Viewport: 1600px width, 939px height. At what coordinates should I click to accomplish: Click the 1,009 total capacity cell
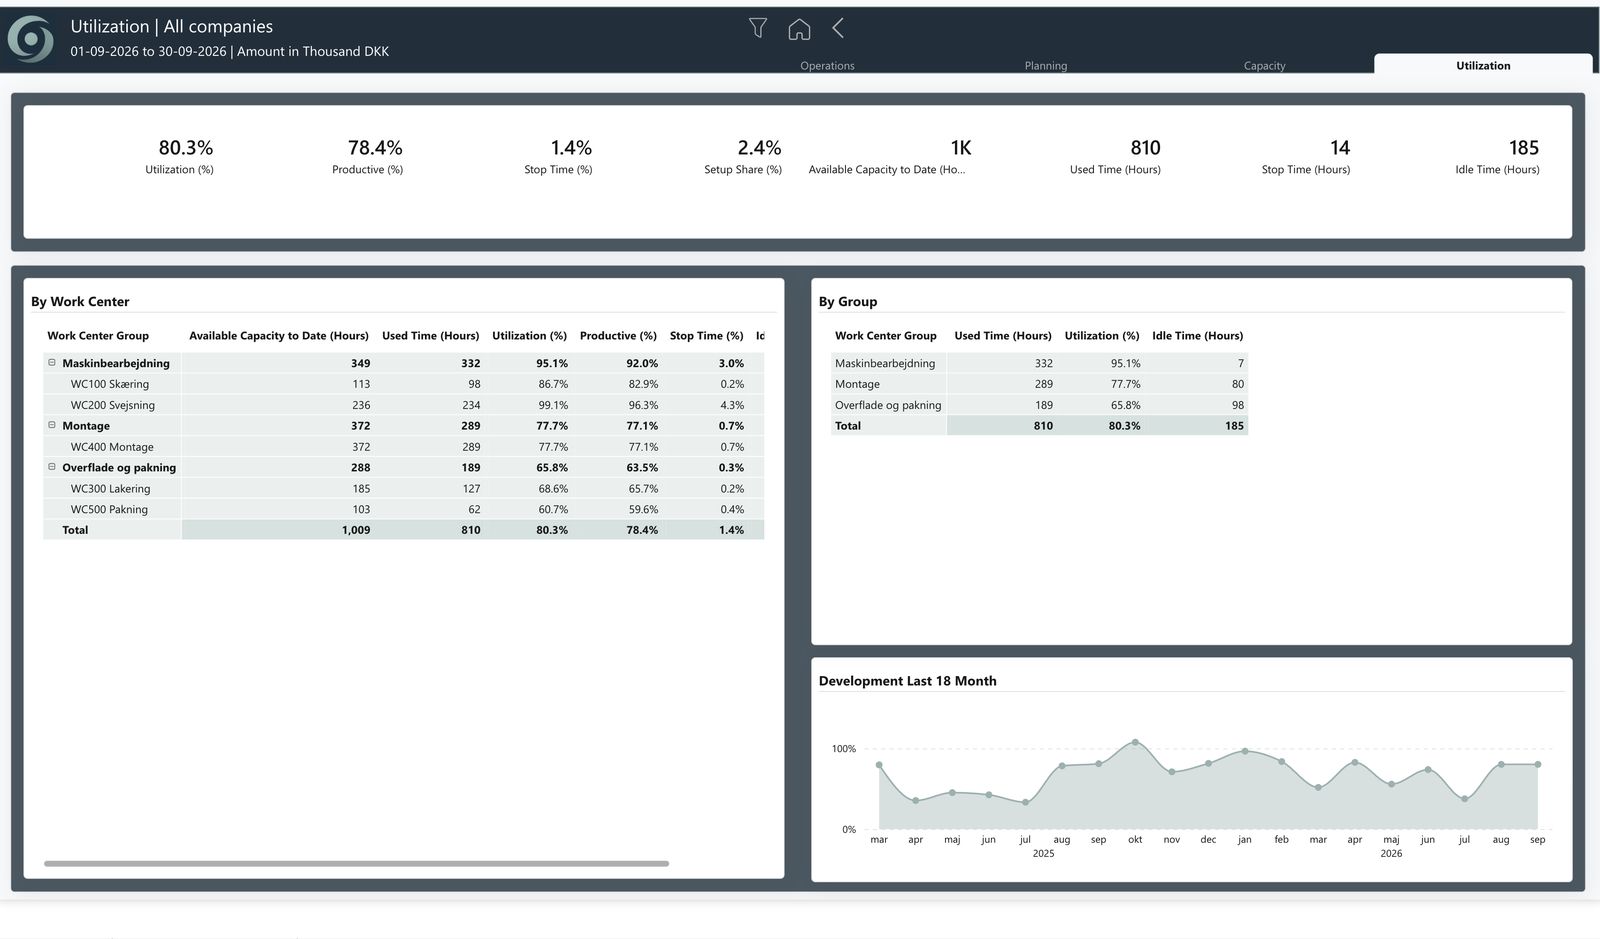click(x=356, y=530)
